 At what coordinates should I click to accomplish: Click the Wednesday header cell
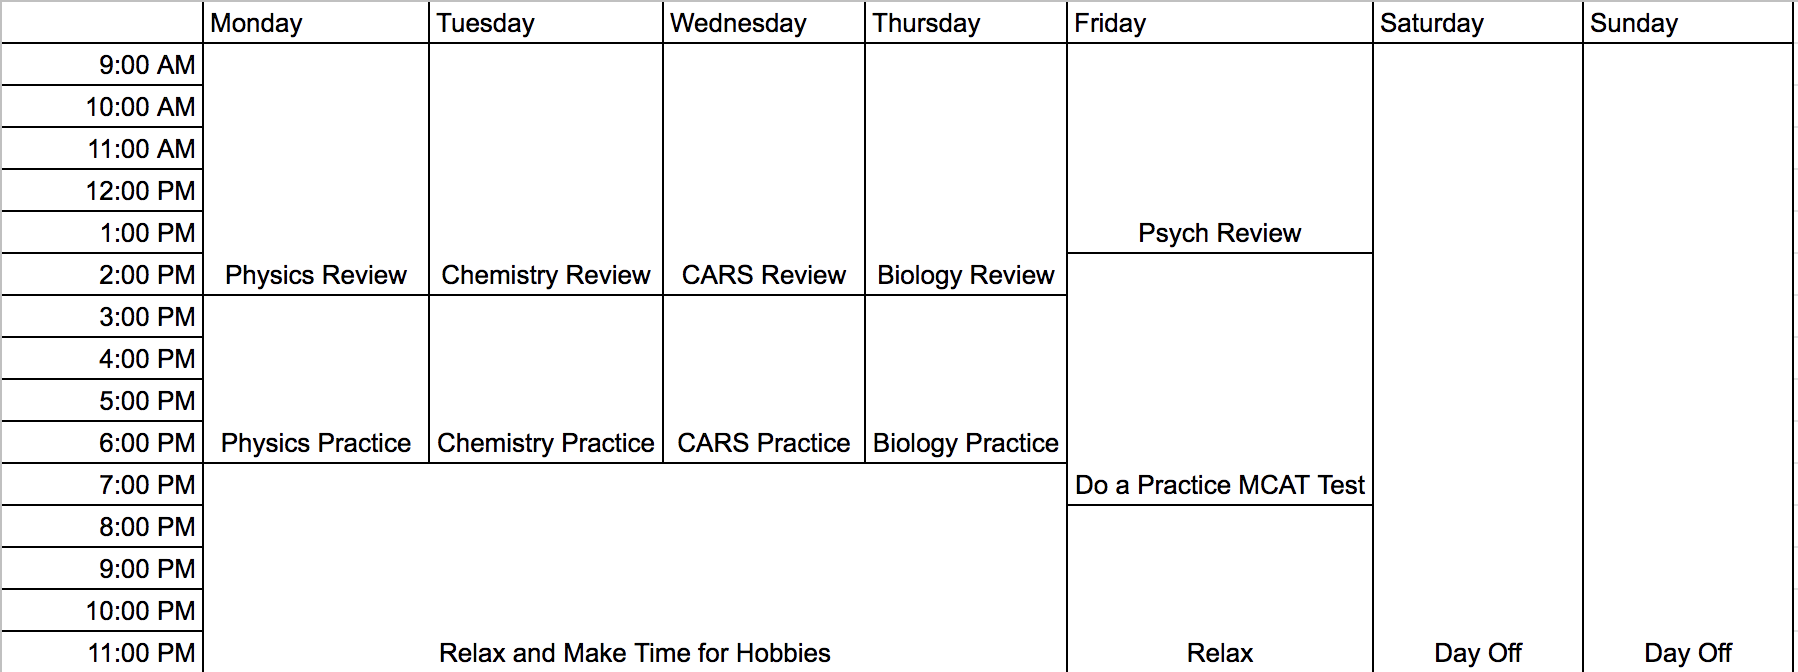(764, 22)
